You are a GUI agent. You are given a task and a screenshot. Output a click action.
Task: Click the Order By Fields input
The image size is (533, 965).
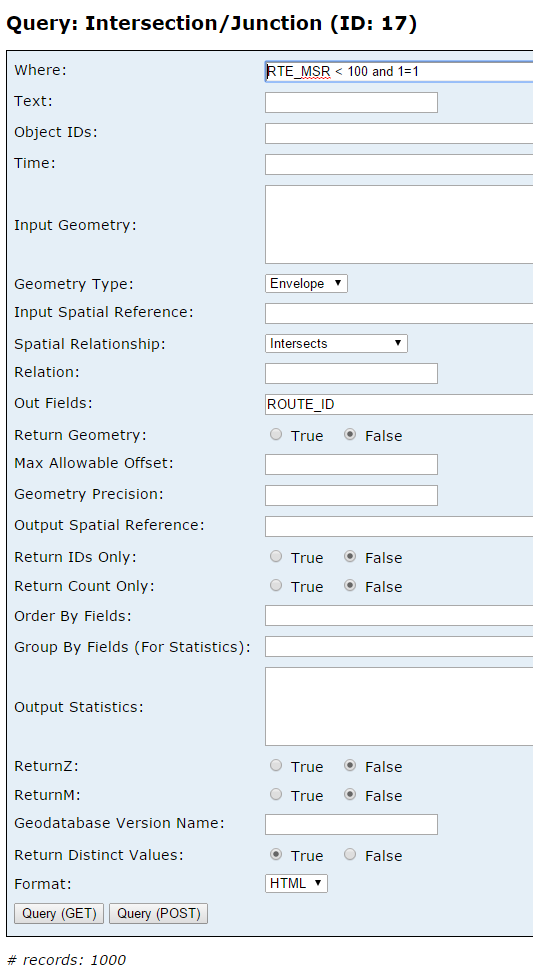pos(399,615)
